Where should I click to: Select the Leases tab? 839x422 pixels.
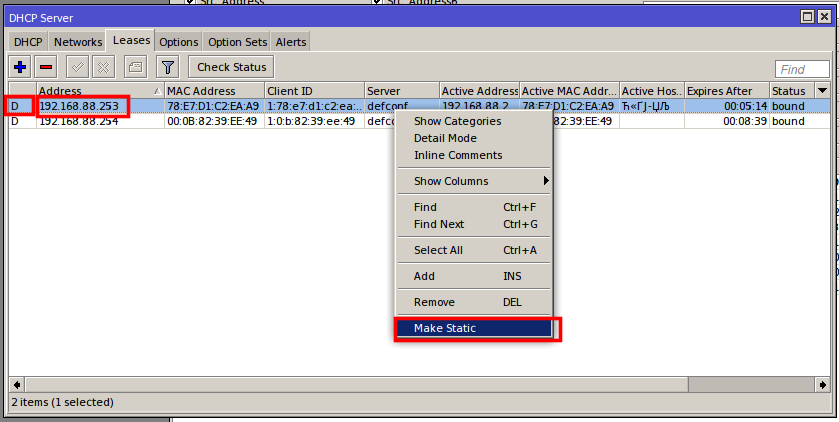(x=131, y=40)
